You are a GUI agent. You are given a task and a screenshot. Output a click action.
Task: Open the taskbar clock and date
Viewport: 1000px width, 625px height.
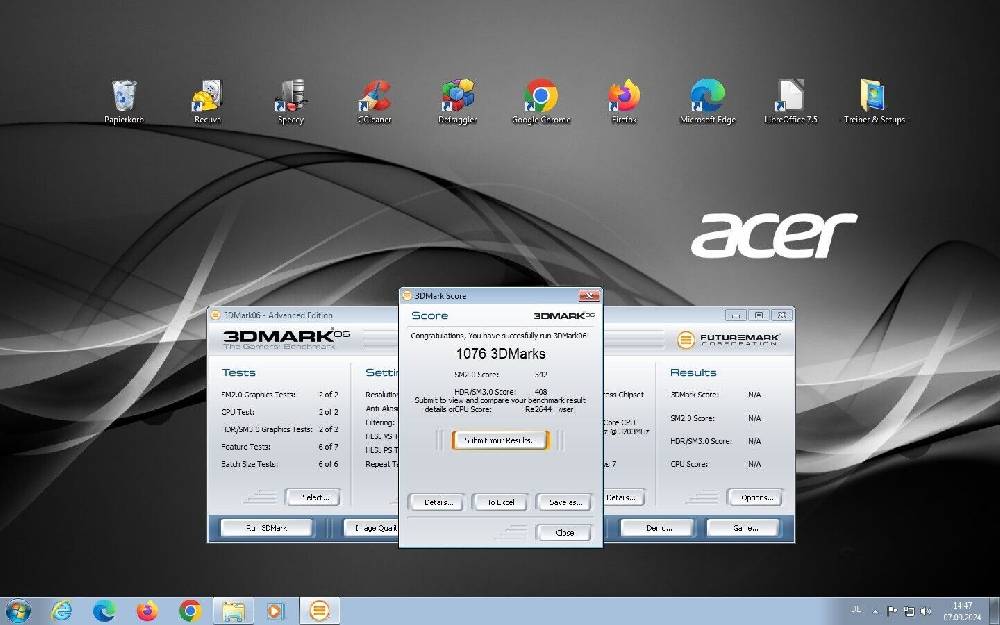point(962,611)
